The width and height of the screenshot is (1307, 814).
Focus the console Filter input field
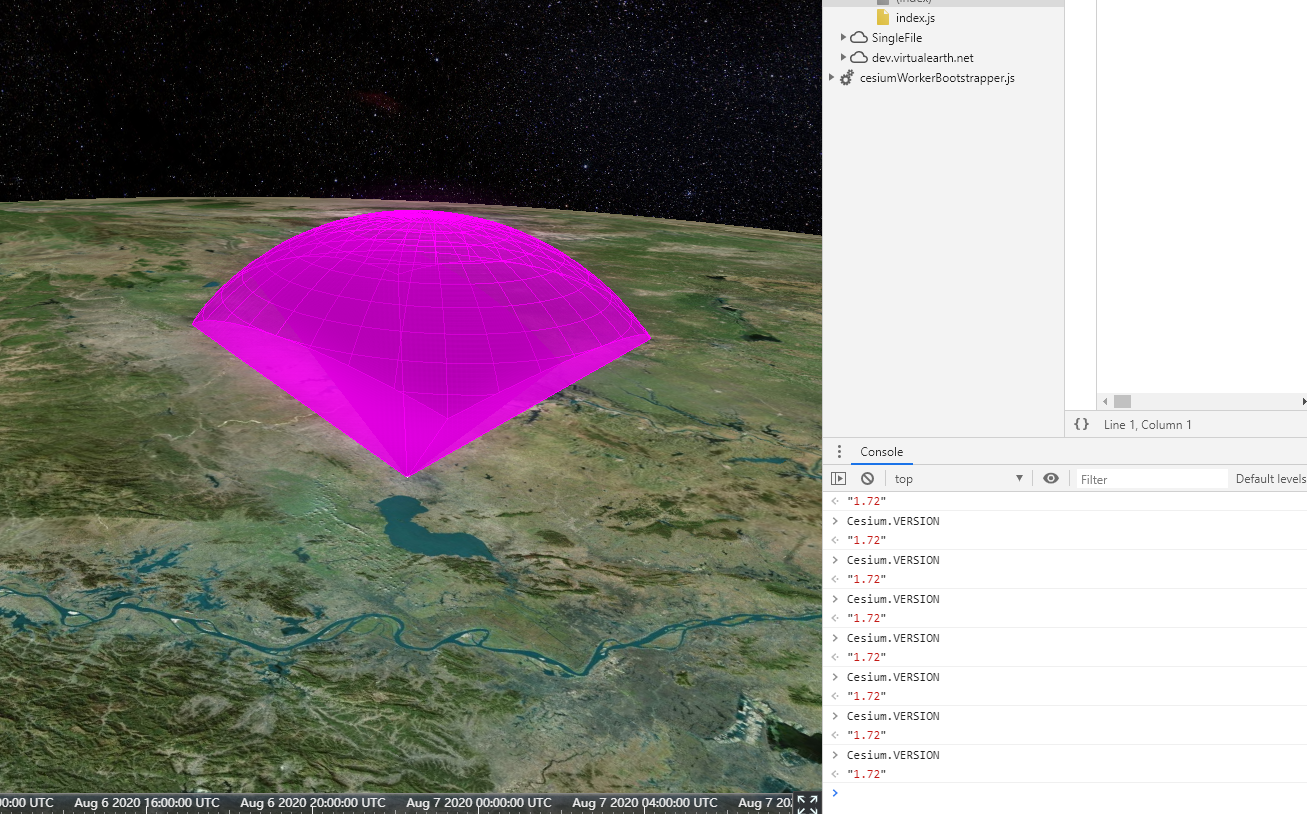(x=1152, y=479)
